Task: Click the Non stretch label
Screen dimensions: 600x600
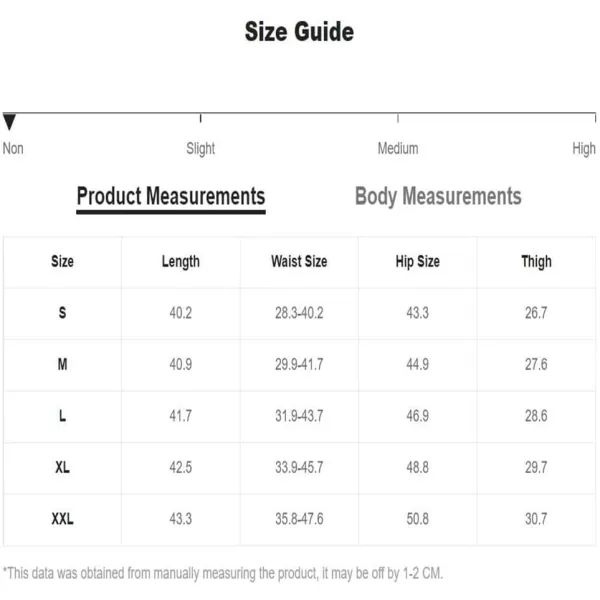Action: 13,148
